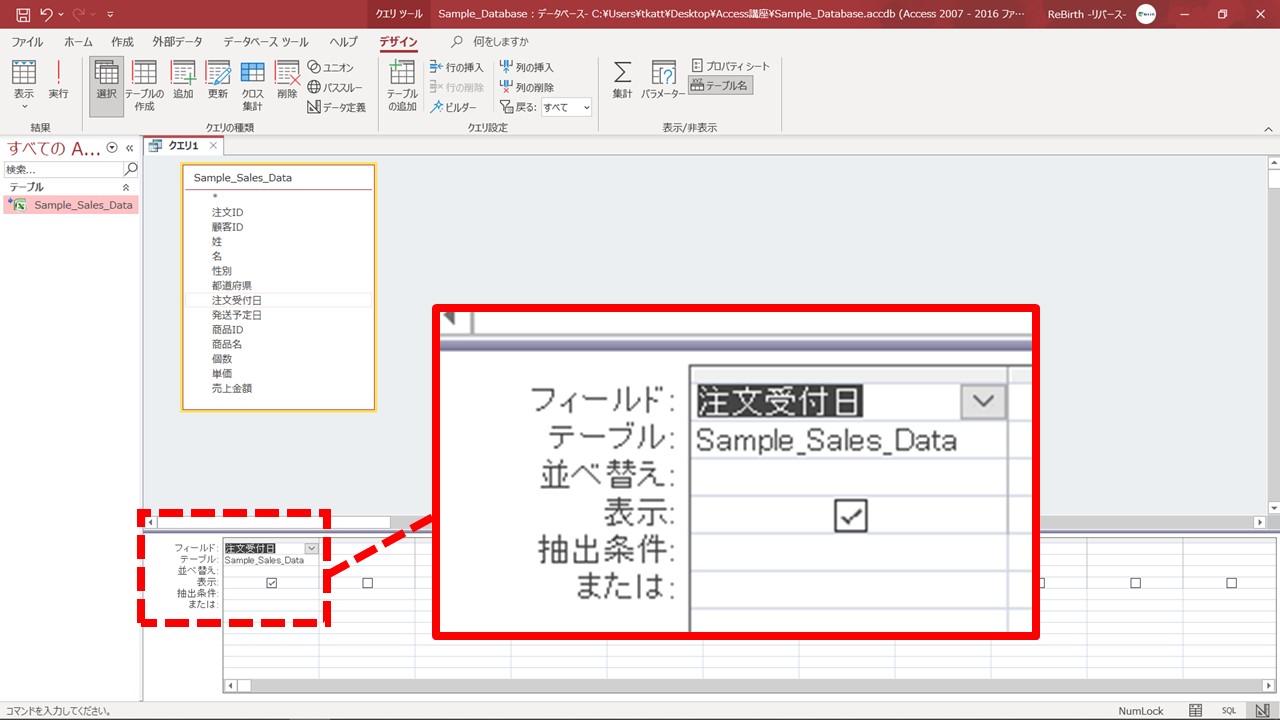Click the navigation pane 検索 search box
Image resolution: width=1280 pixels, height=720 pixels.
pyautogui.click(x=64, y=170)
